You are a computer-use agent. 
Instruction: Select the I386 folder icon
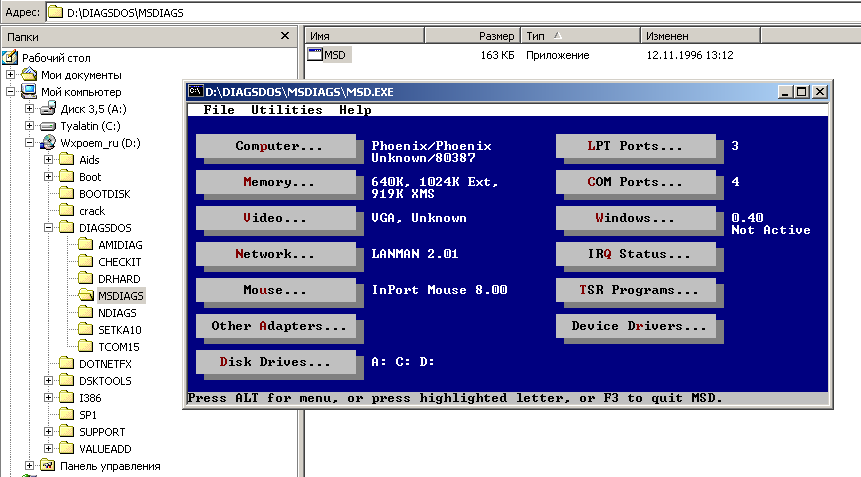[x=66, y=397]
